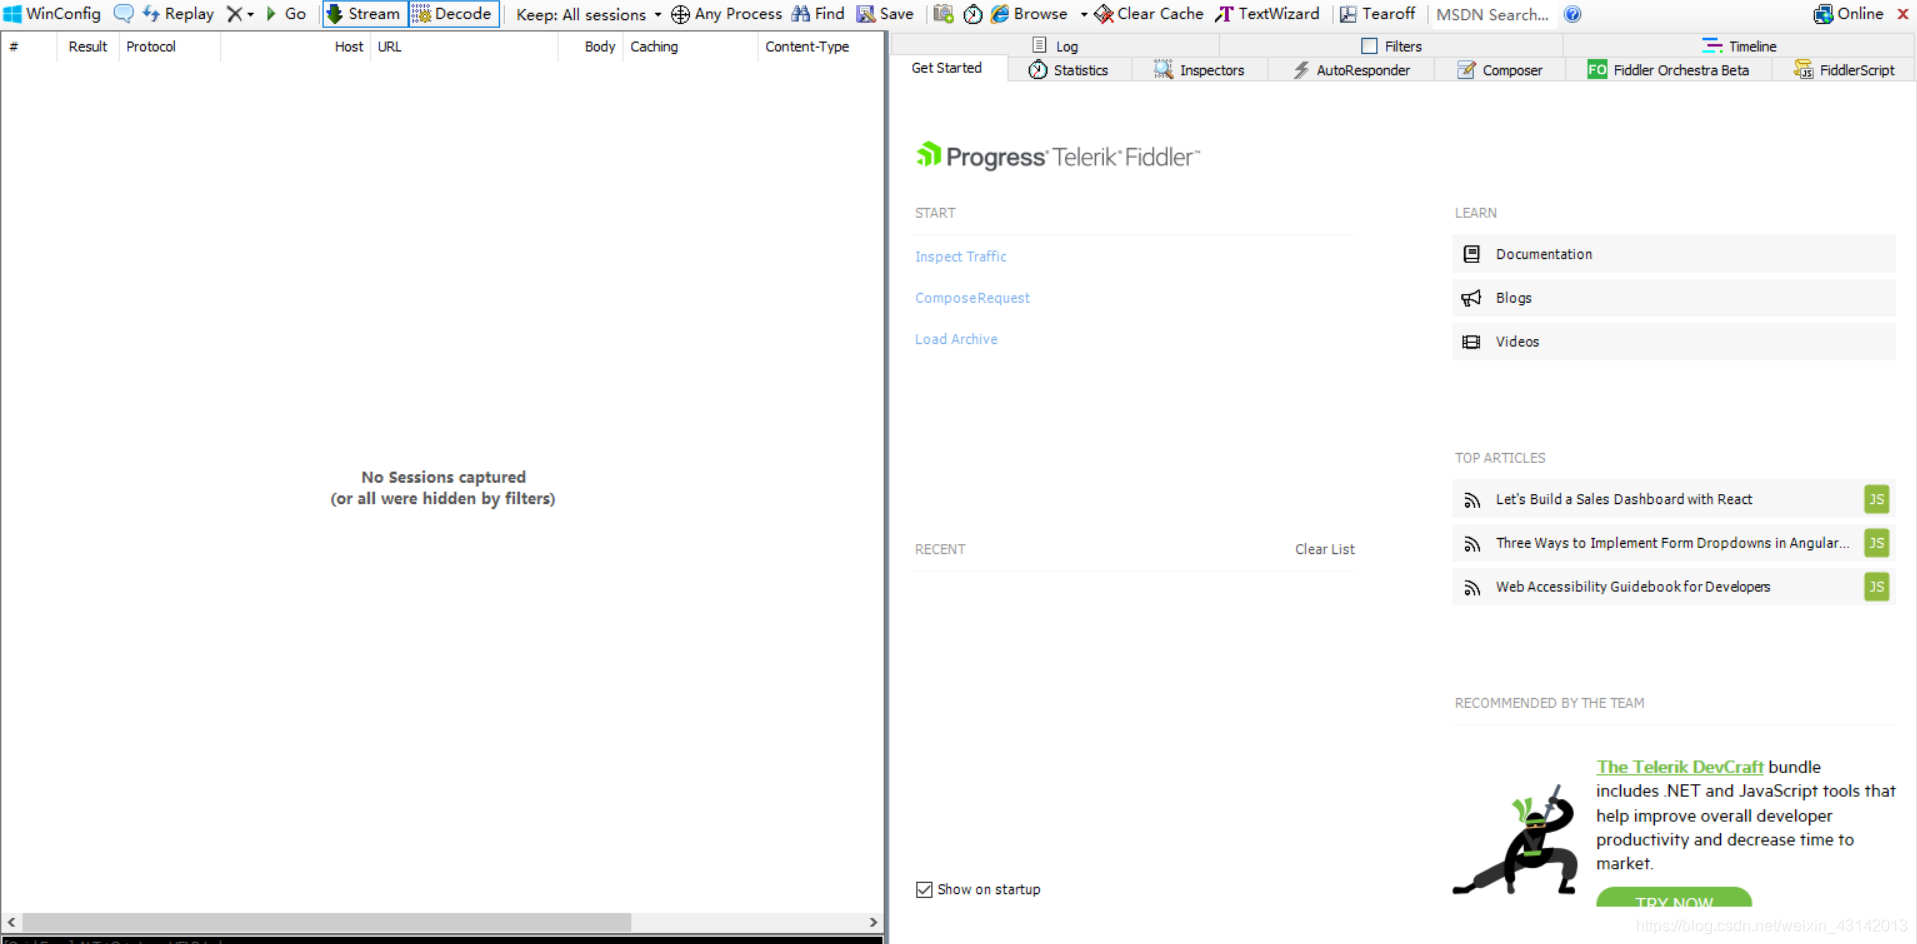
Task: Open Three Ways to Implement Form Dropdowns article
Action: pyautogui.click(x=1673, y=543)
